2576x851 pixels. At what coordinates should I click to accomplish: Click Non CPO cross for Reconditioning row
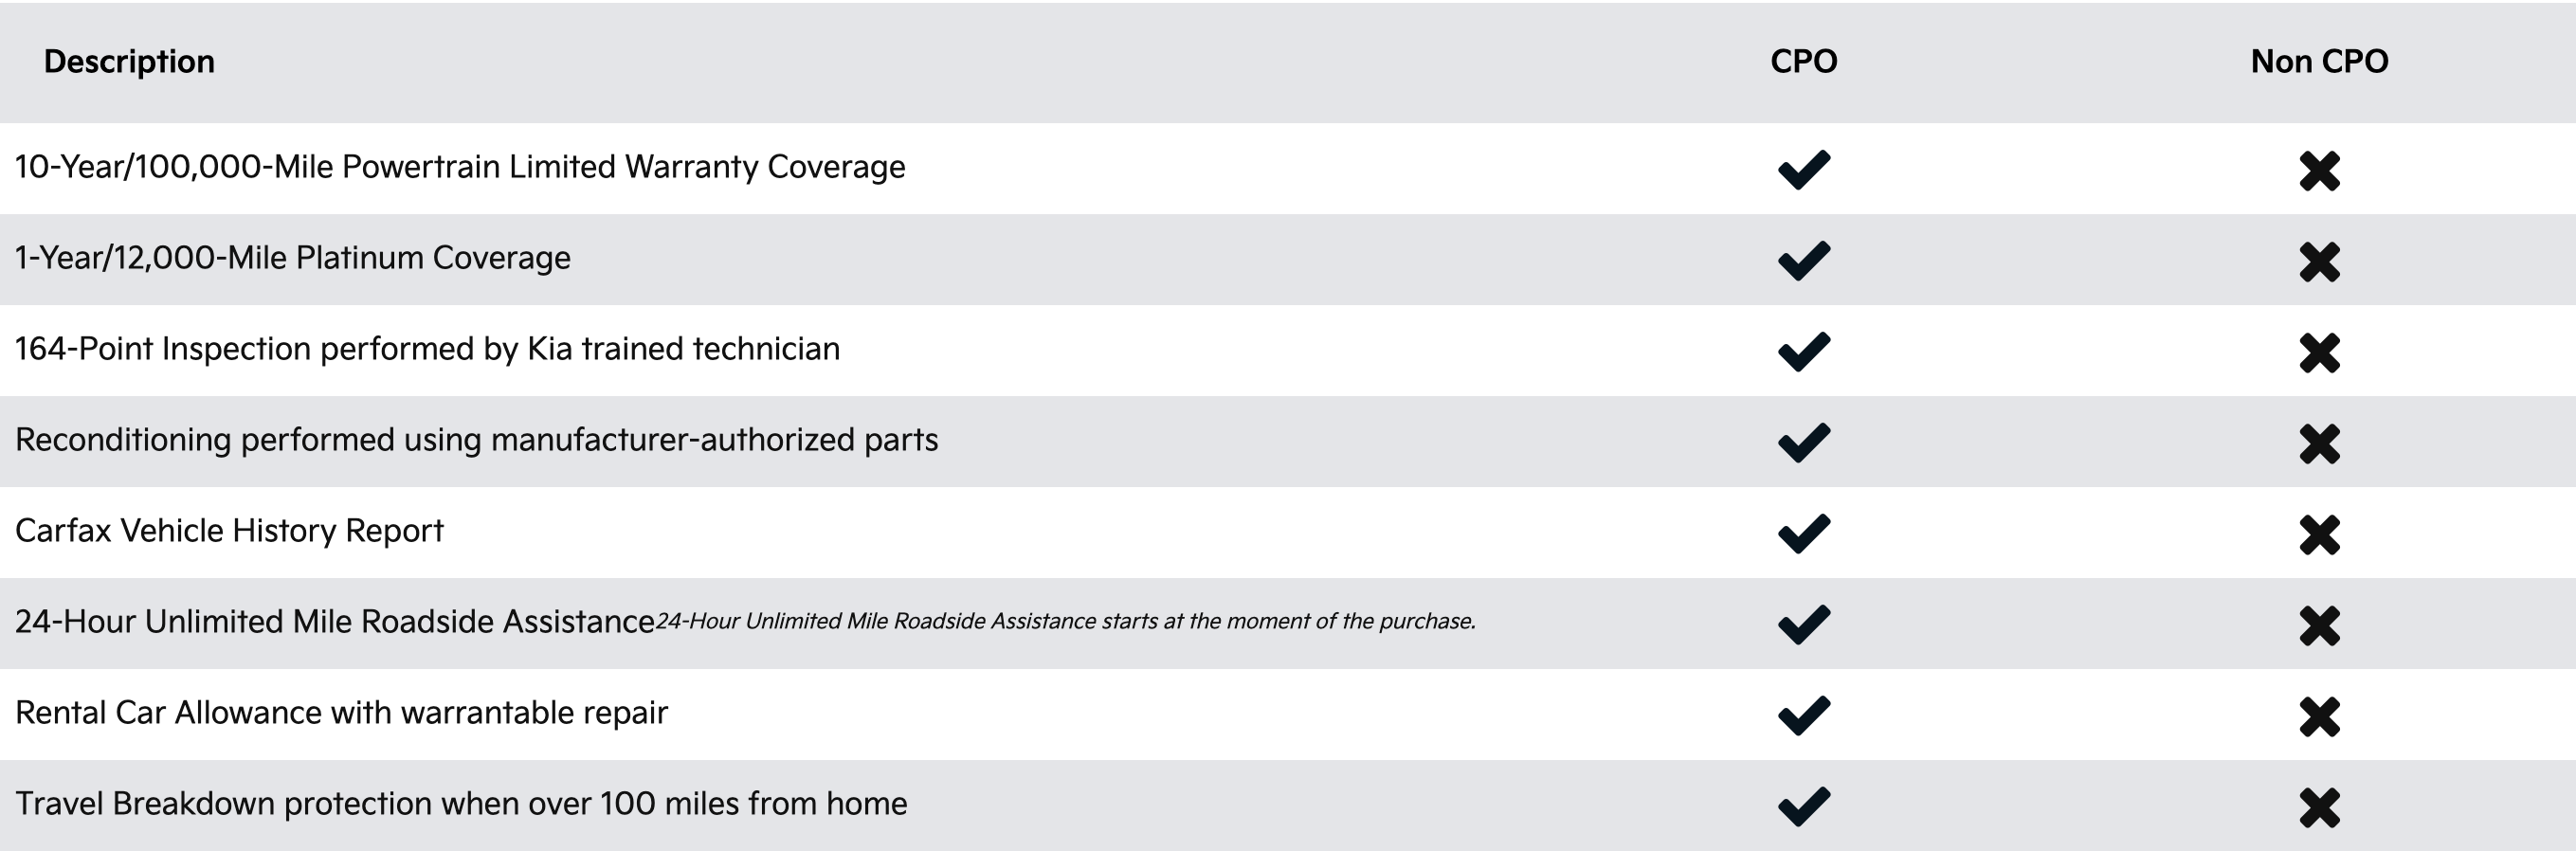tap(2319, 444)
